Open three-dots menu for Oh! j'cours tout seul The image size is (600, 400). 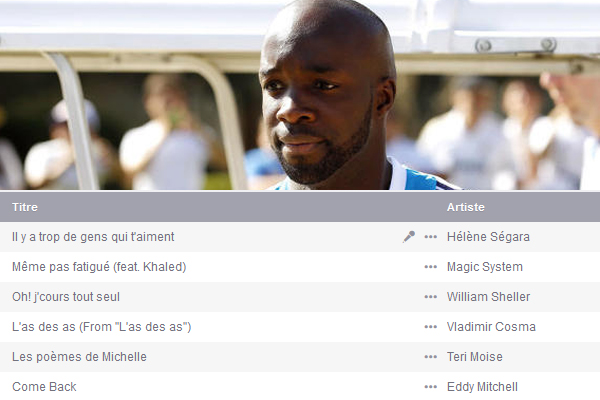point(430,297)
